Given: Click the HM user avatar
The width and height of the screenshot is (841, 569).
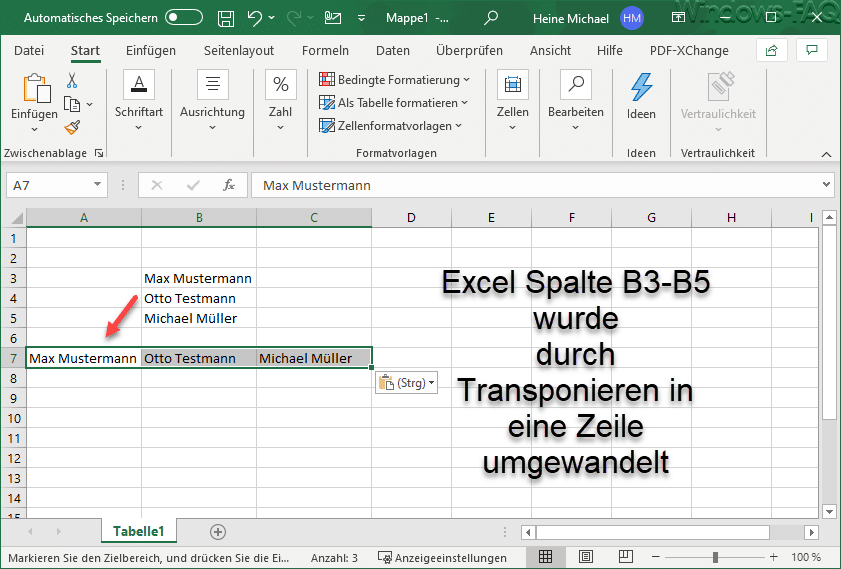Looking at the screenshot, I should click(631, 18).
